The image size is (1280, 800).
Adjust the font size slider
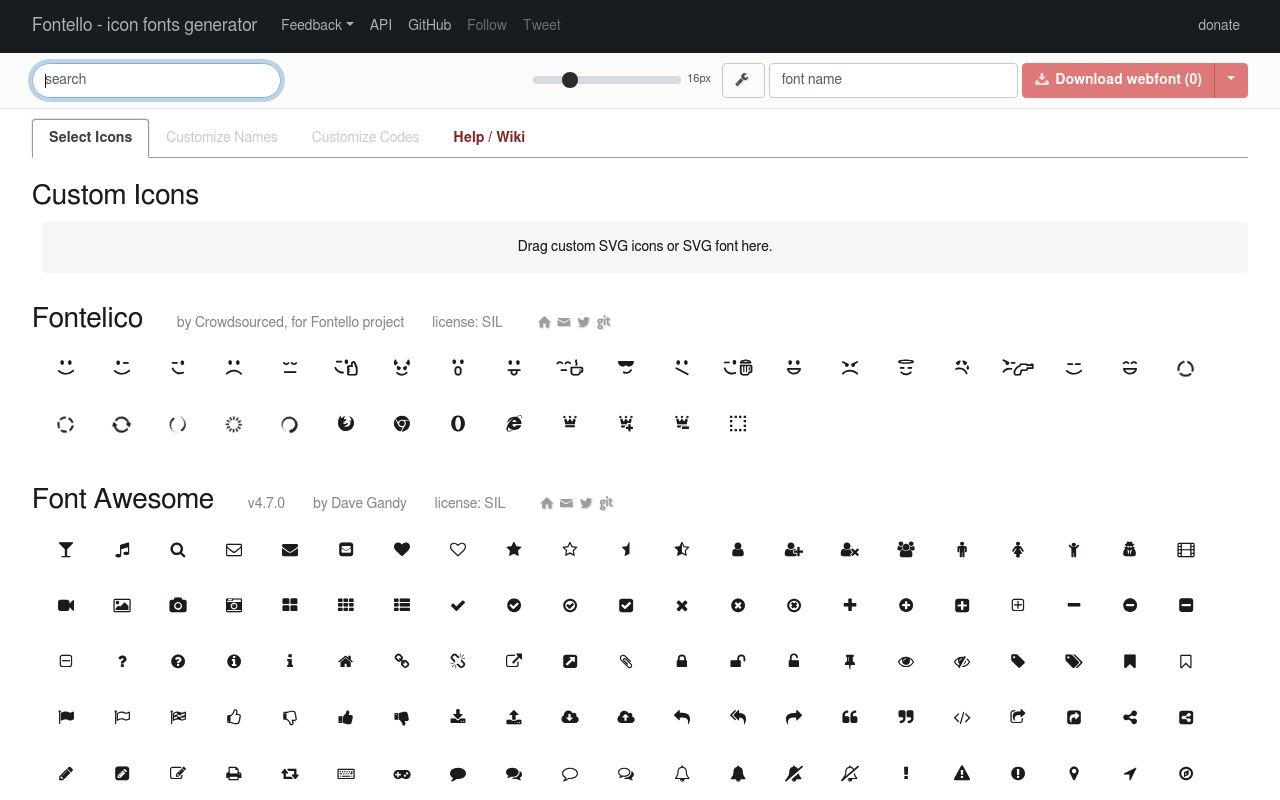click(x=570, y=80)
